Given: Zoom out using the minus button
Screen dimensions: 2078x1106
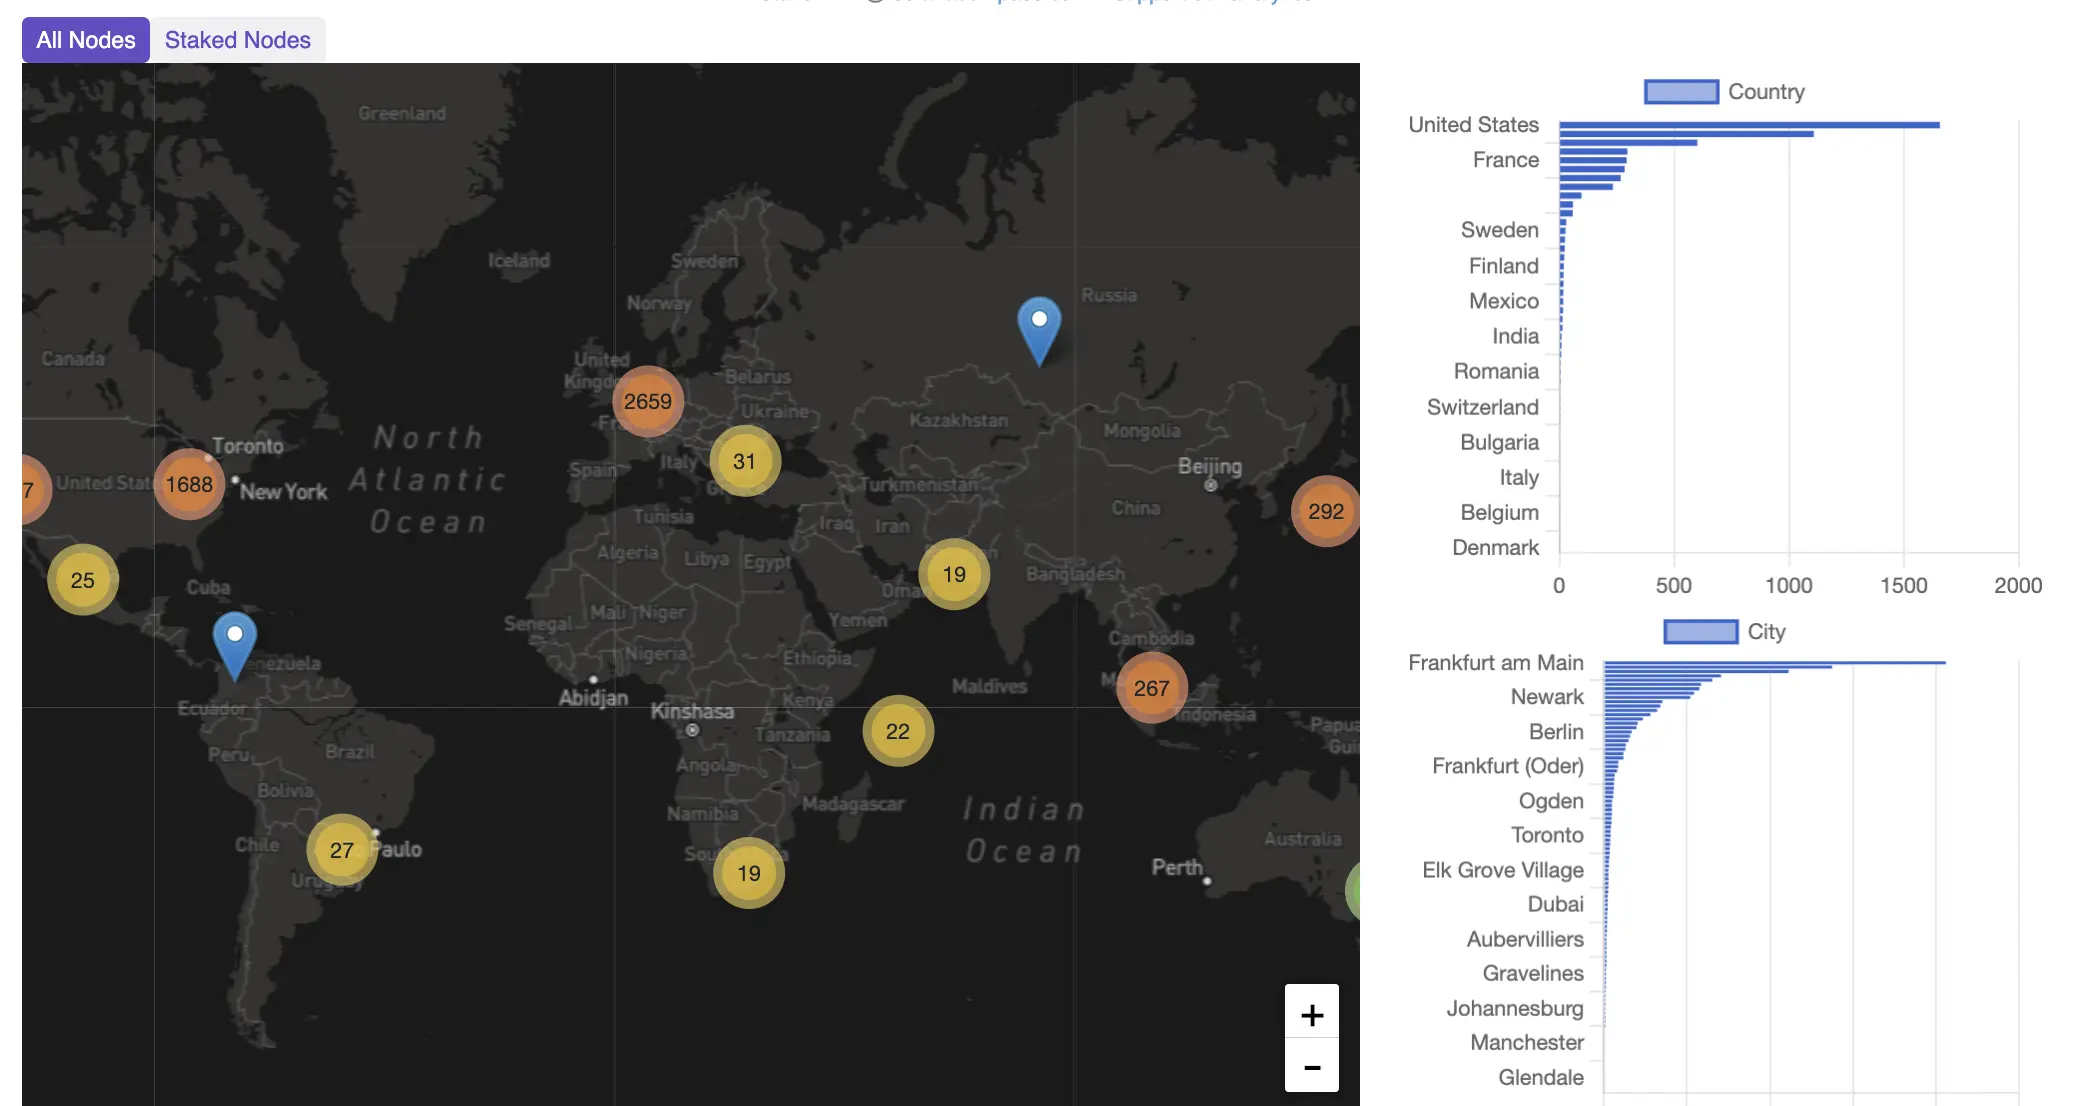Looking at the screenshot, I should click(x=1311, y=1066).
